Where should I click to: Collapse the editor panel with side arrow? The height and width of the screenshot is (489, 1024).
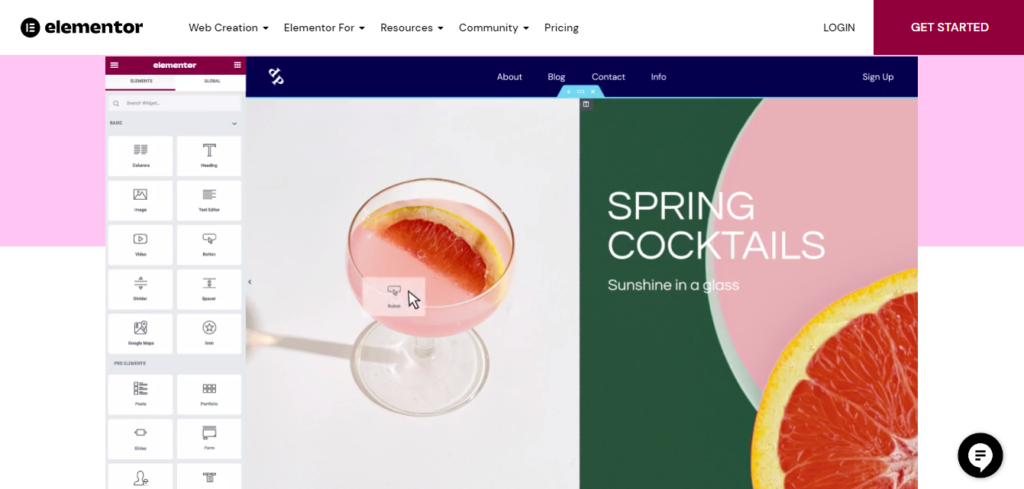249,282
